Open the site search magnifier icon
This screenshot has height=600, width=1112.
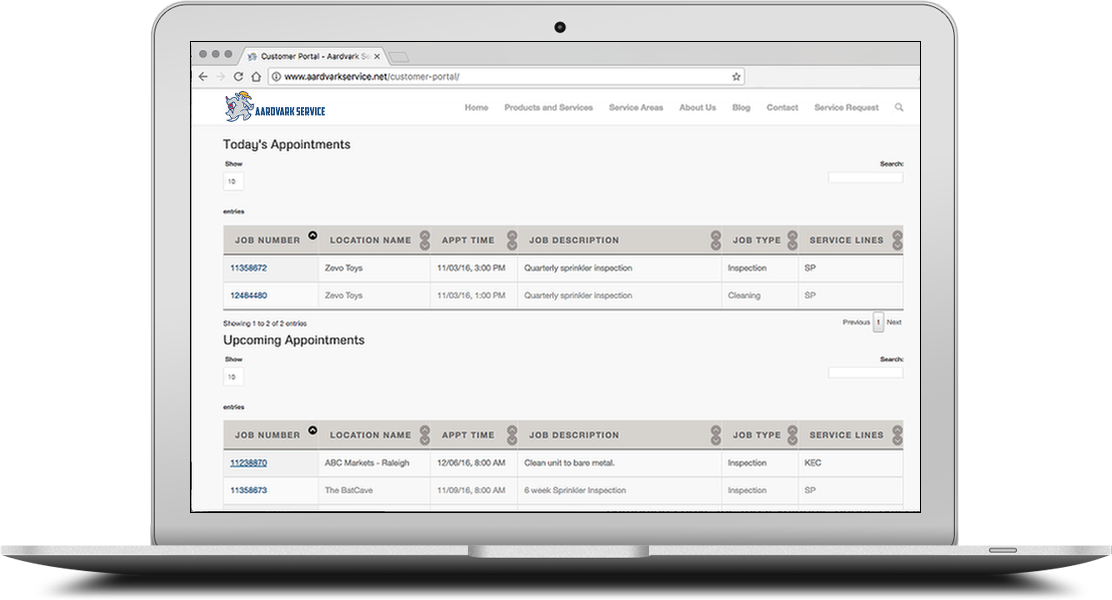899,108
